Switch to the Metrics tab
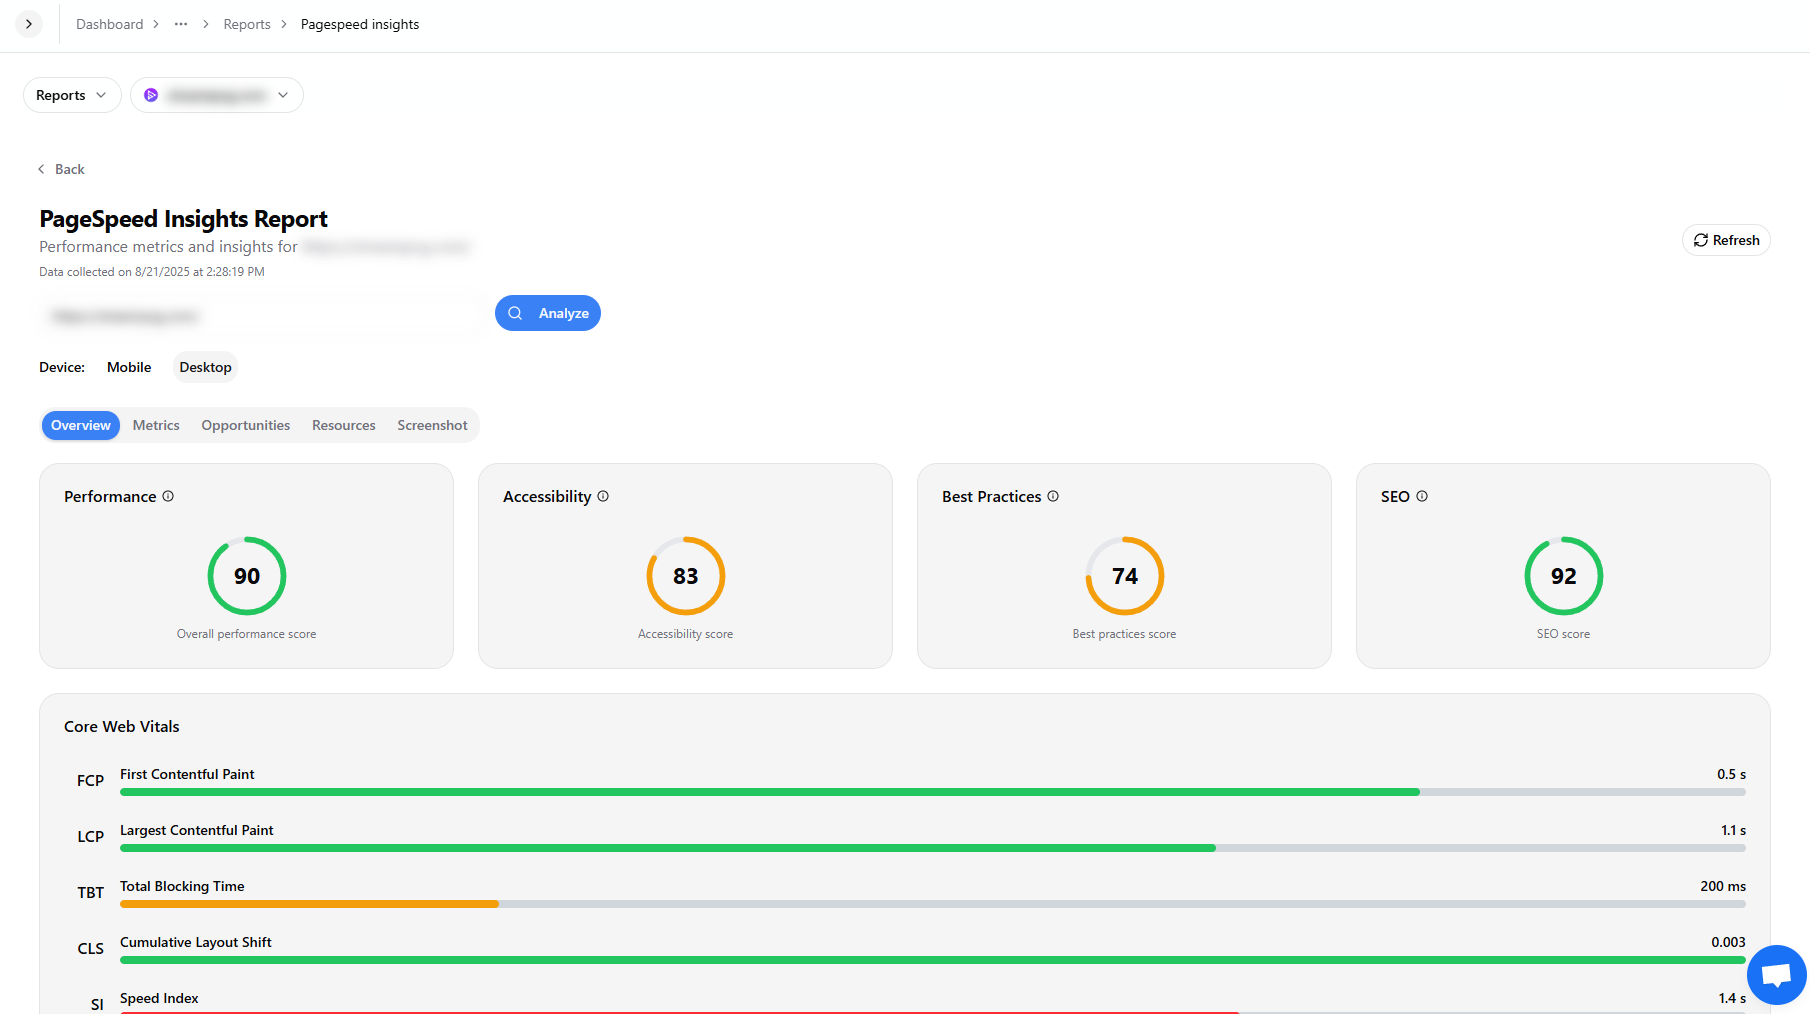The image size is (1810, 1014). point(156,425)
